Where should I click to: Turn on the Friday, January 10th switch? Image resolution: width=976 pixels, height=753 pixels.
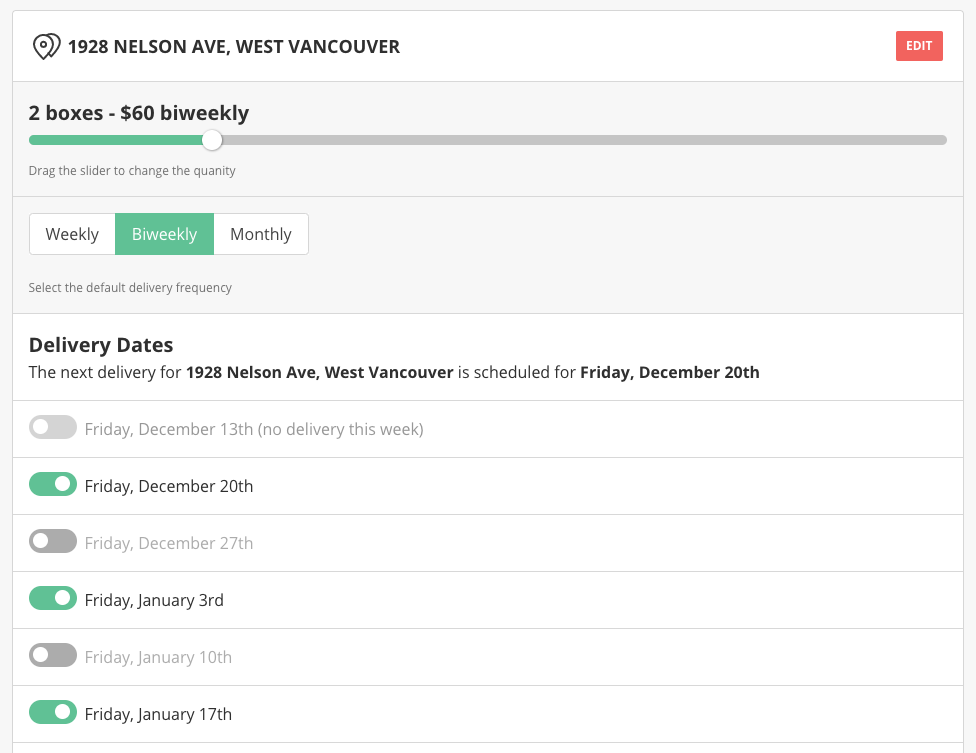[x=53, y=656]
